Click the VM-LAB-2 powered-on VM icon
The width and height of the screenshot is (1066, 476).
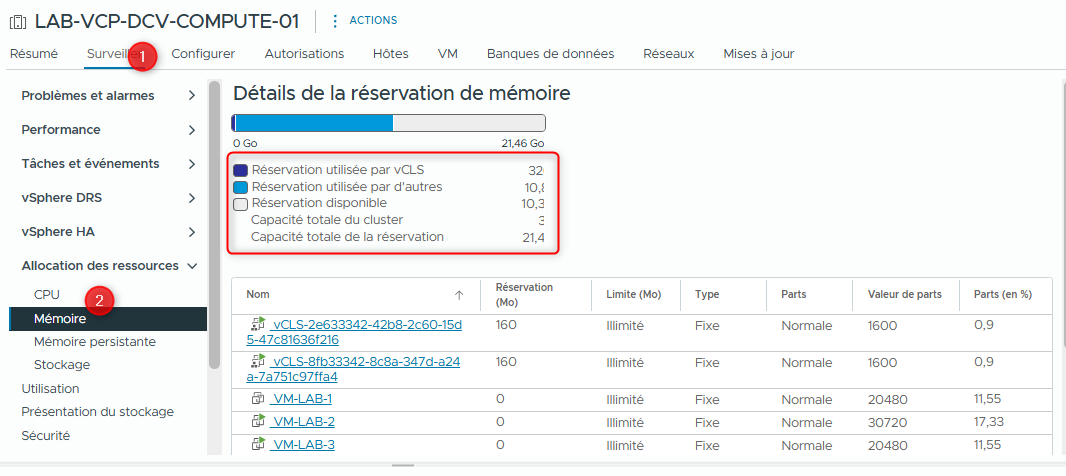point(258,422)
